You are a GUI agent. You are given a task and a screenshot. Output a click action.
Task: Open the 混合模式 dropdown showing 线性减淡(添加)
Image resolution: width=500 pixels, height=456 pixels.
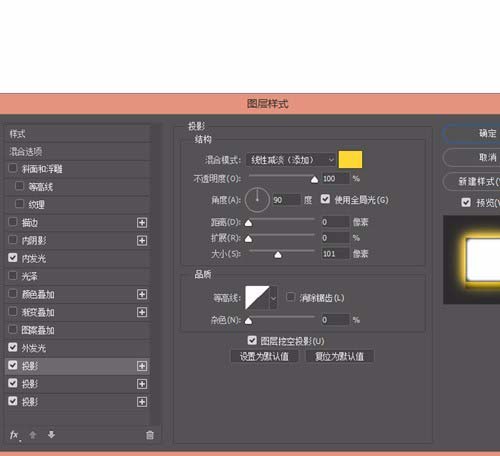pyautogui.click(x=290, y=160)
